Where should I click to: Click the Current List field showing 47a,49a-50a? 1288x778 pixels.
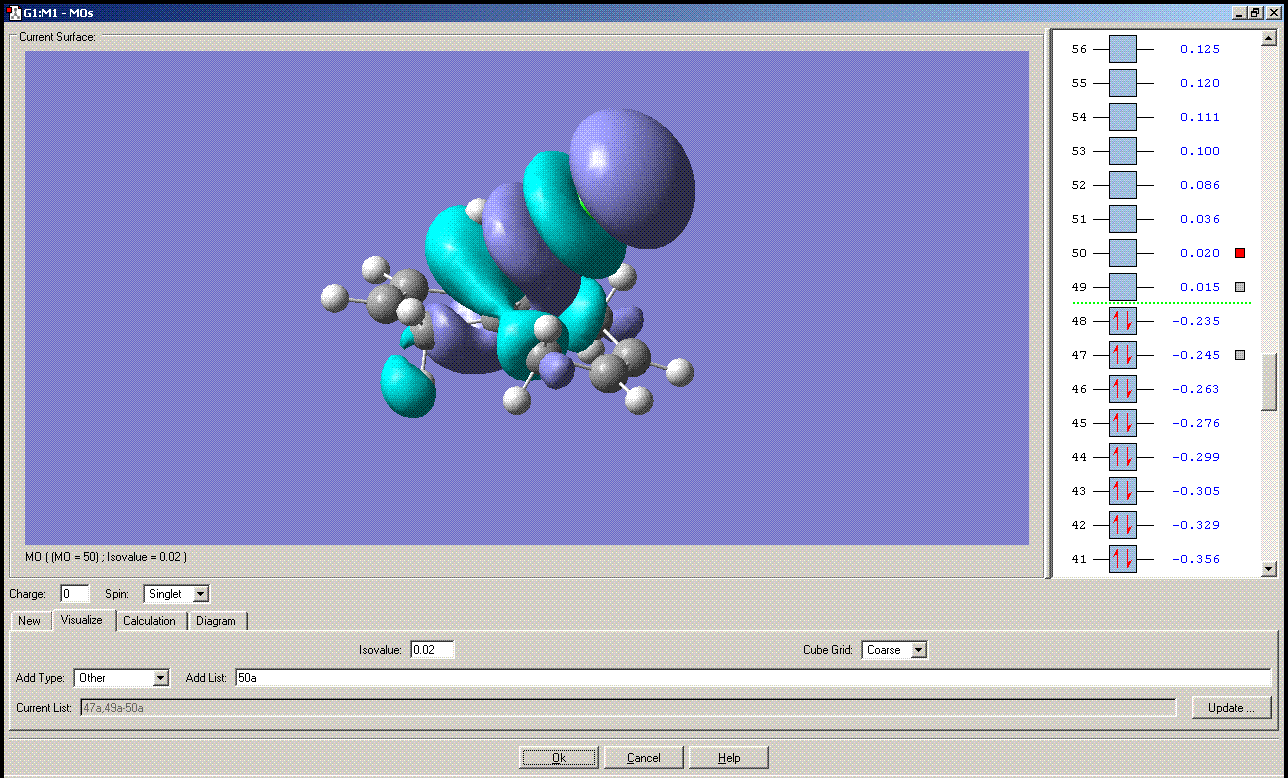point(628,708)
